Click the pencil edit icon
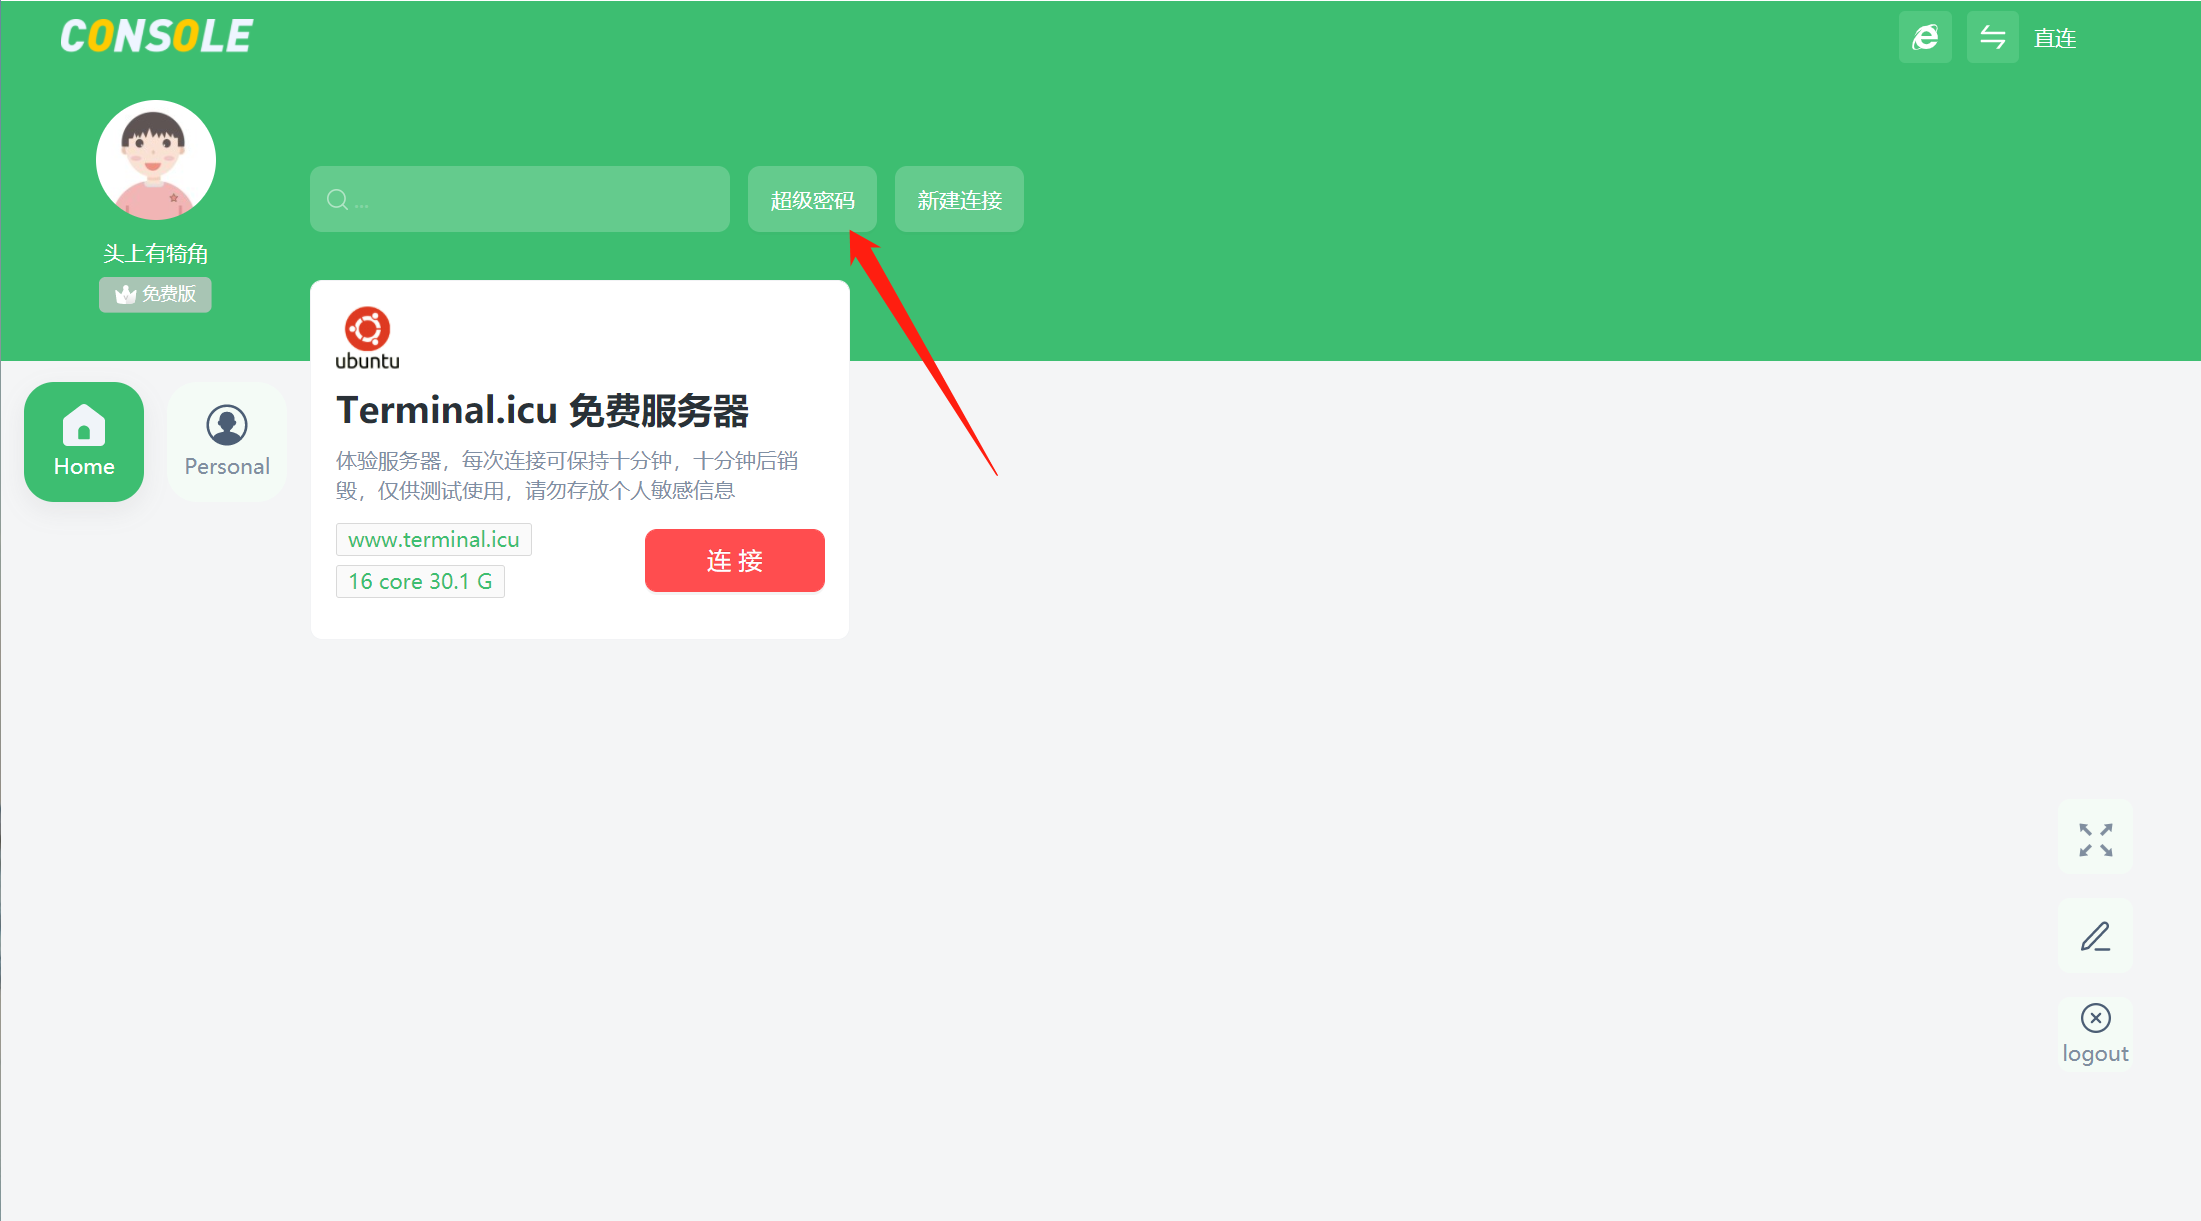The height and width of the screenshot is (1221, 2201). (x=2095, y=937)
